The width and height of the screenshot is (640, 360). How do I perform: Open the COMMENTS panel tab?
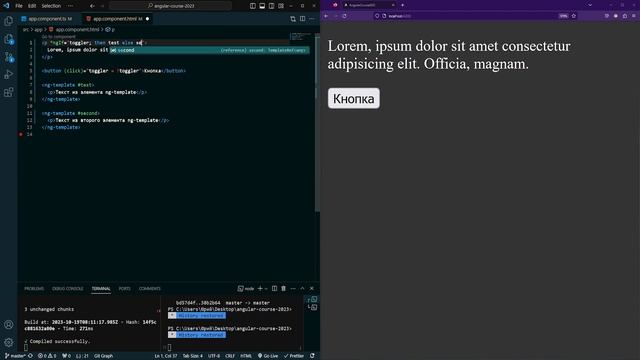point(150,289)
